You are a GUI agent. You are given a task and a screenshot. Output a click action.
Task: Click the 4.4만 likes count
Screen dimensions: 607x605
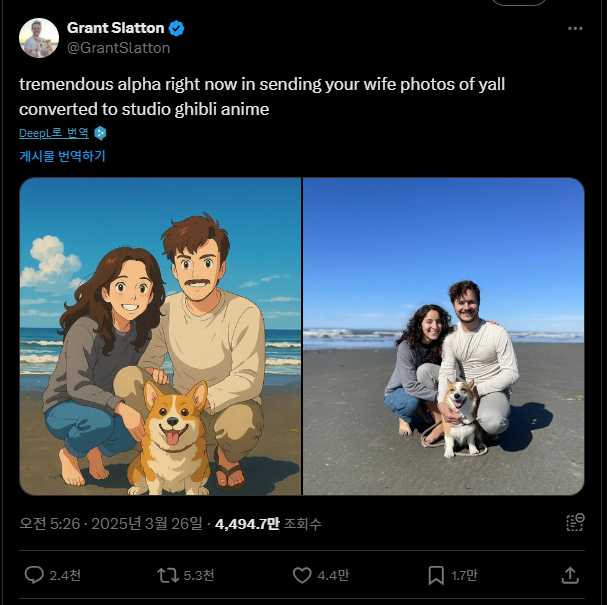[334, 575]
